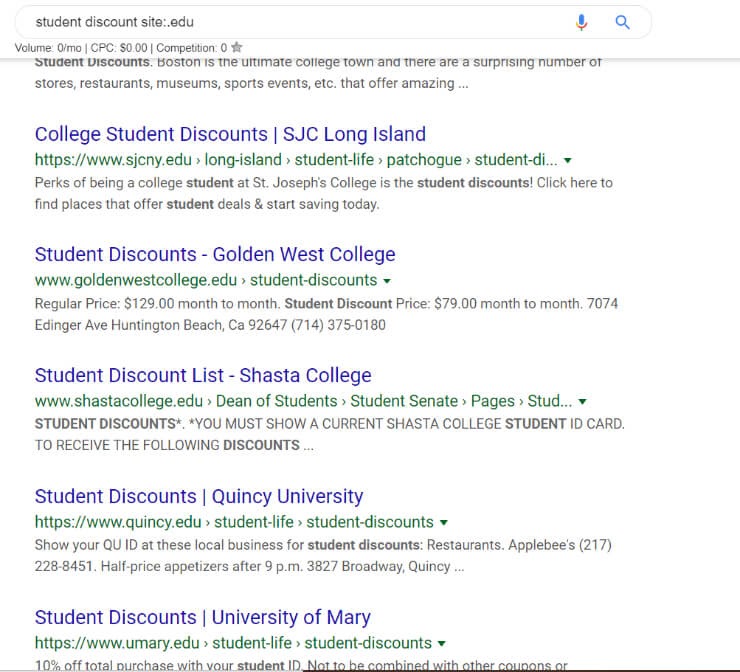Expand dropdown arrow beside shastacollege.edu URL
Screen dimensions: 740x672
point(582,402)
